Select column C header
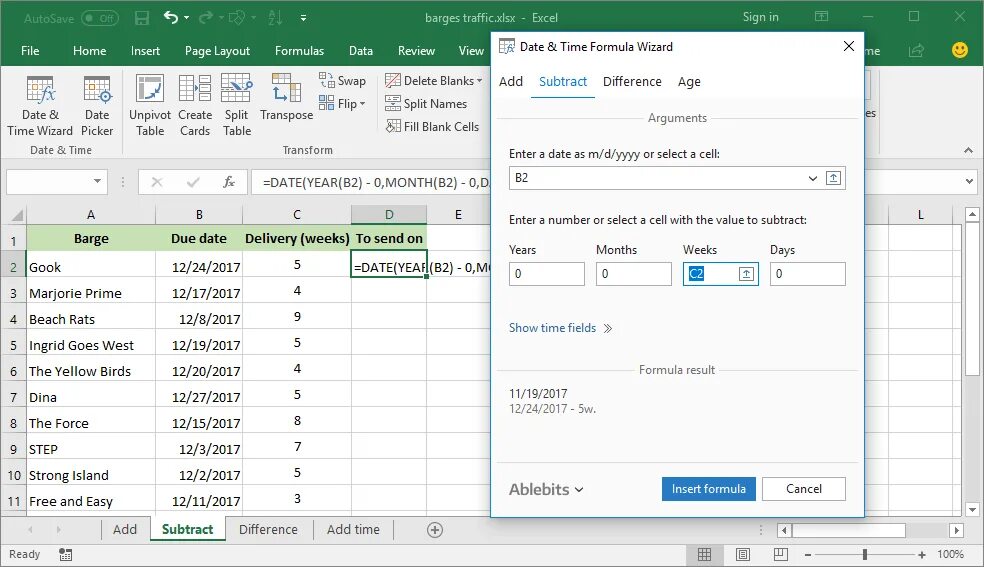Image resolution: width=984 pixels, height=567 pixels. point(296,215)
